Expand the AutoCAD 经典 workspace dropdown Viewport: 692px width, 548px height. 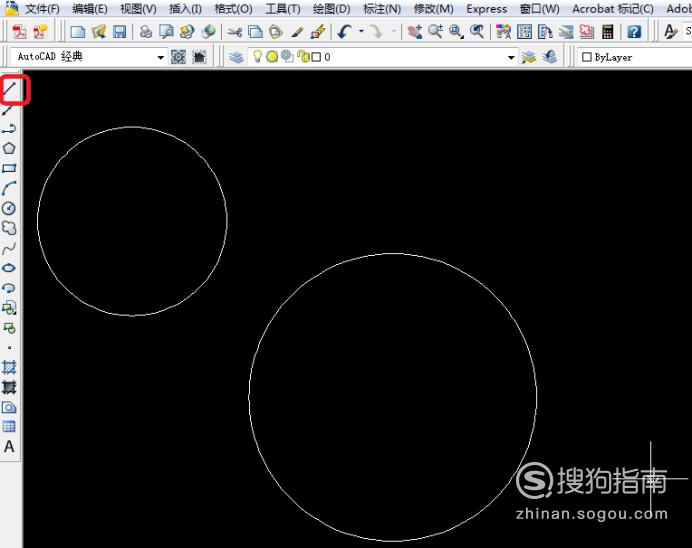pos(160,57)
